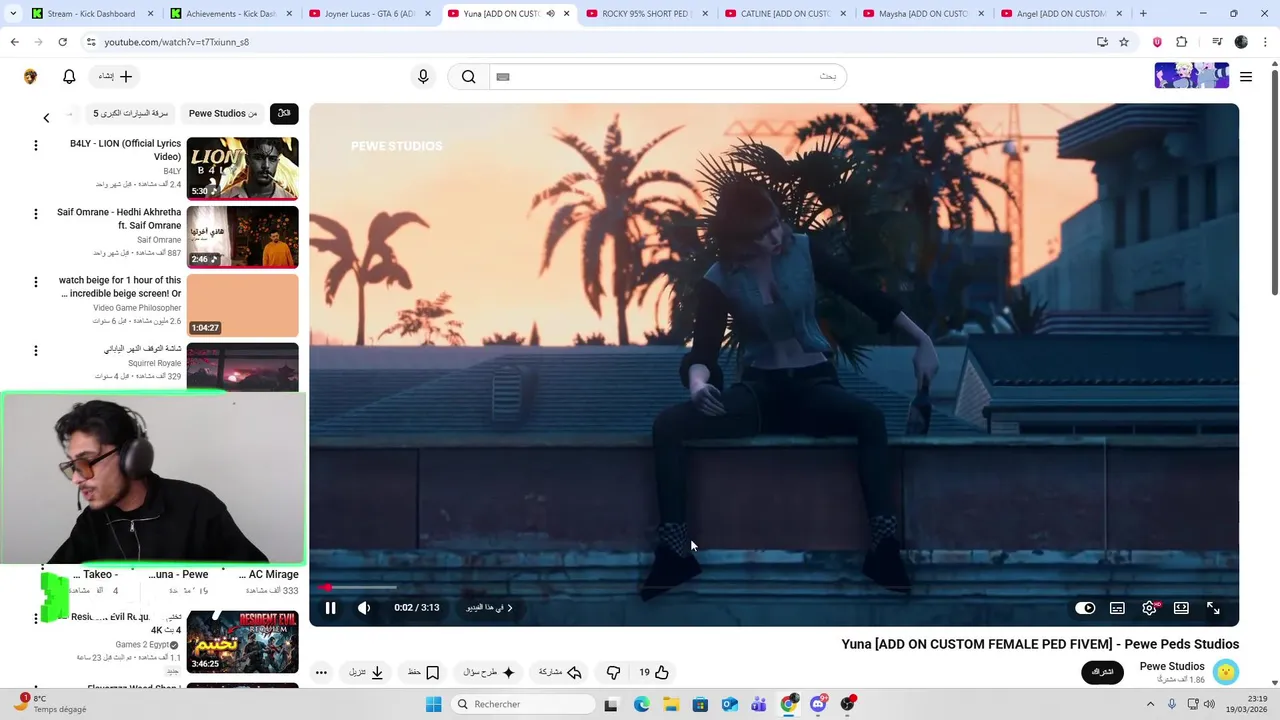Viewport: 1280px width, 720px height.
Task: Switch to ROCKY 95% SHORT PED tab
Action: (646, 14)
